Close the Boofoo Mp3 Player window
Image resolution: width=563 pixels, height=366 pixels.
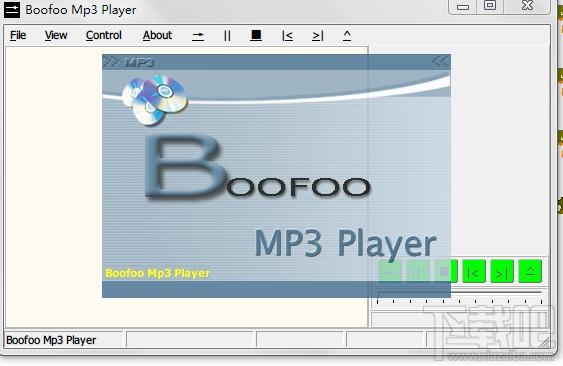527,6
